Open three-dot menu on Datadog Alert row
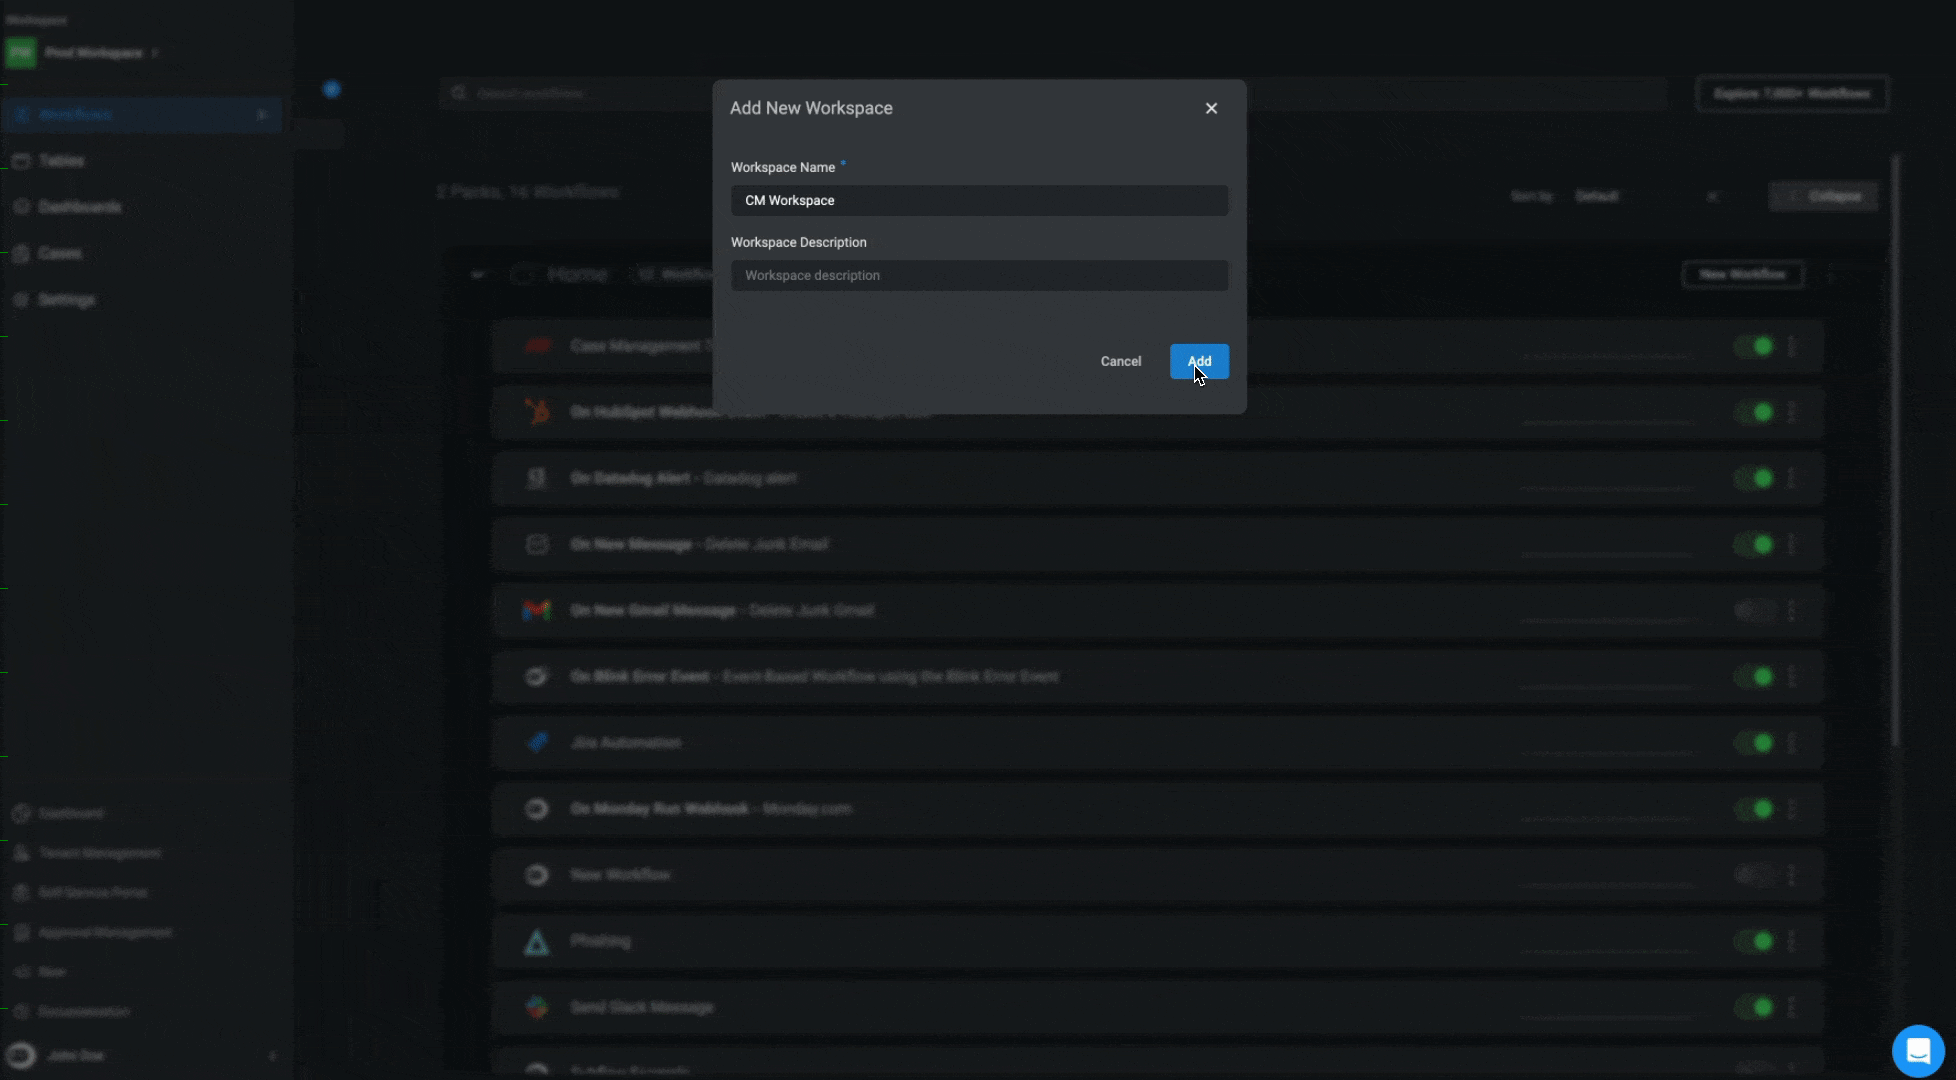Viewport: 1956px width, 1080px height. [1791, 478]
